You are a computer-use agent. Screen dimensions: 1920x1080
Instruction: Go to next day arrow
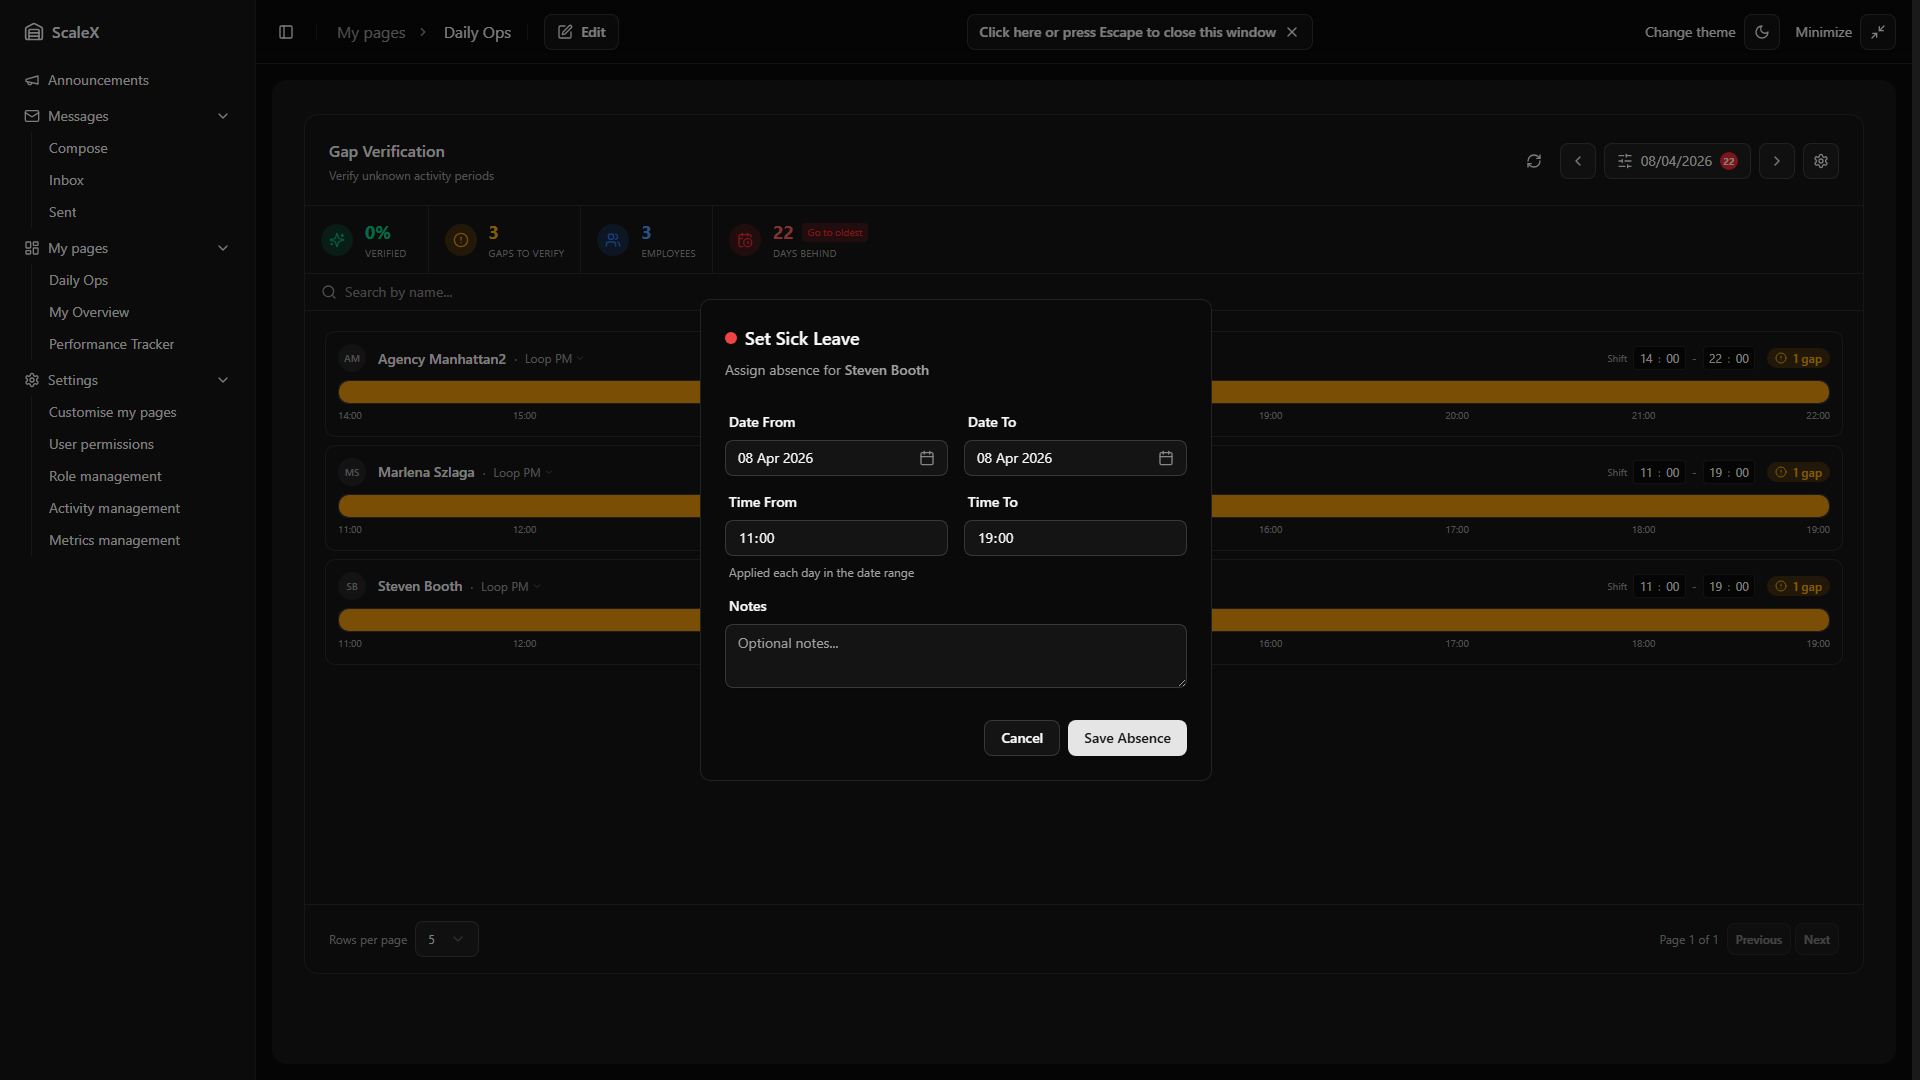(x=1777, y=161)
